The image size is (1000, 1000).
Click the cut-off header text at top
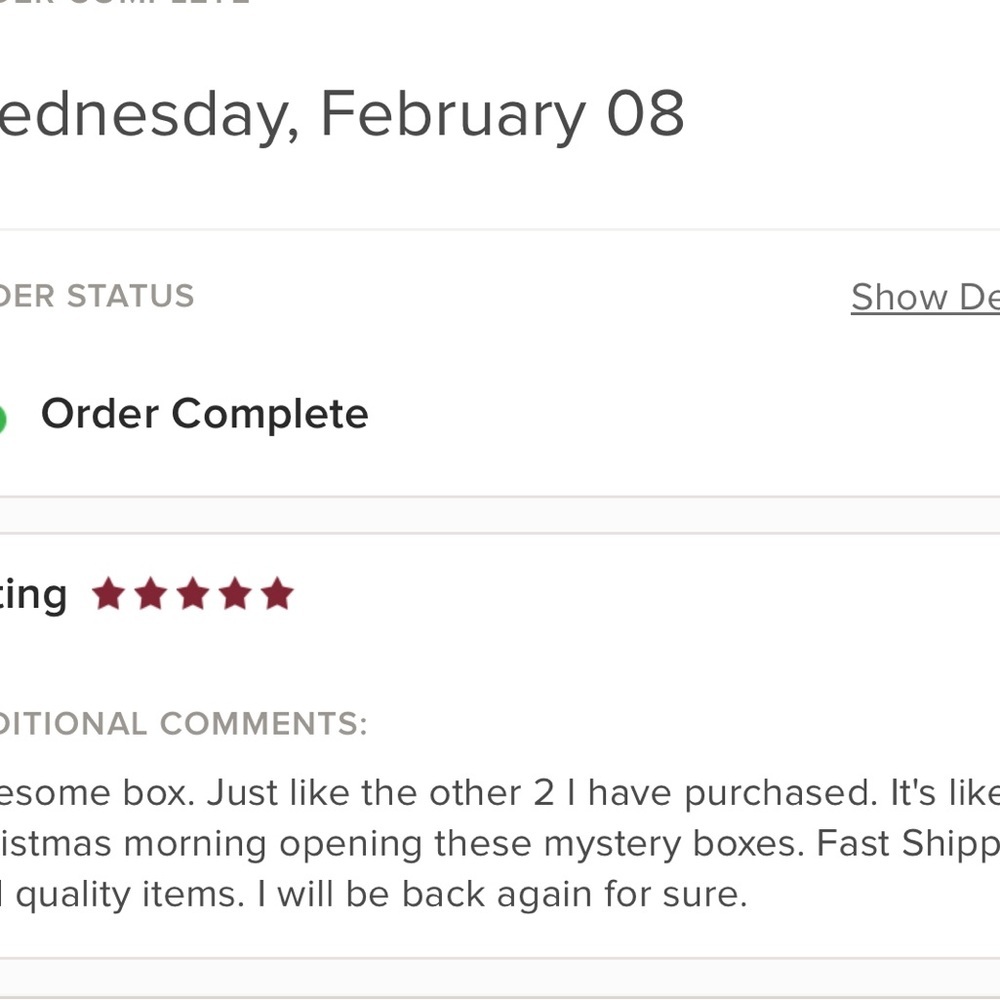125,3
